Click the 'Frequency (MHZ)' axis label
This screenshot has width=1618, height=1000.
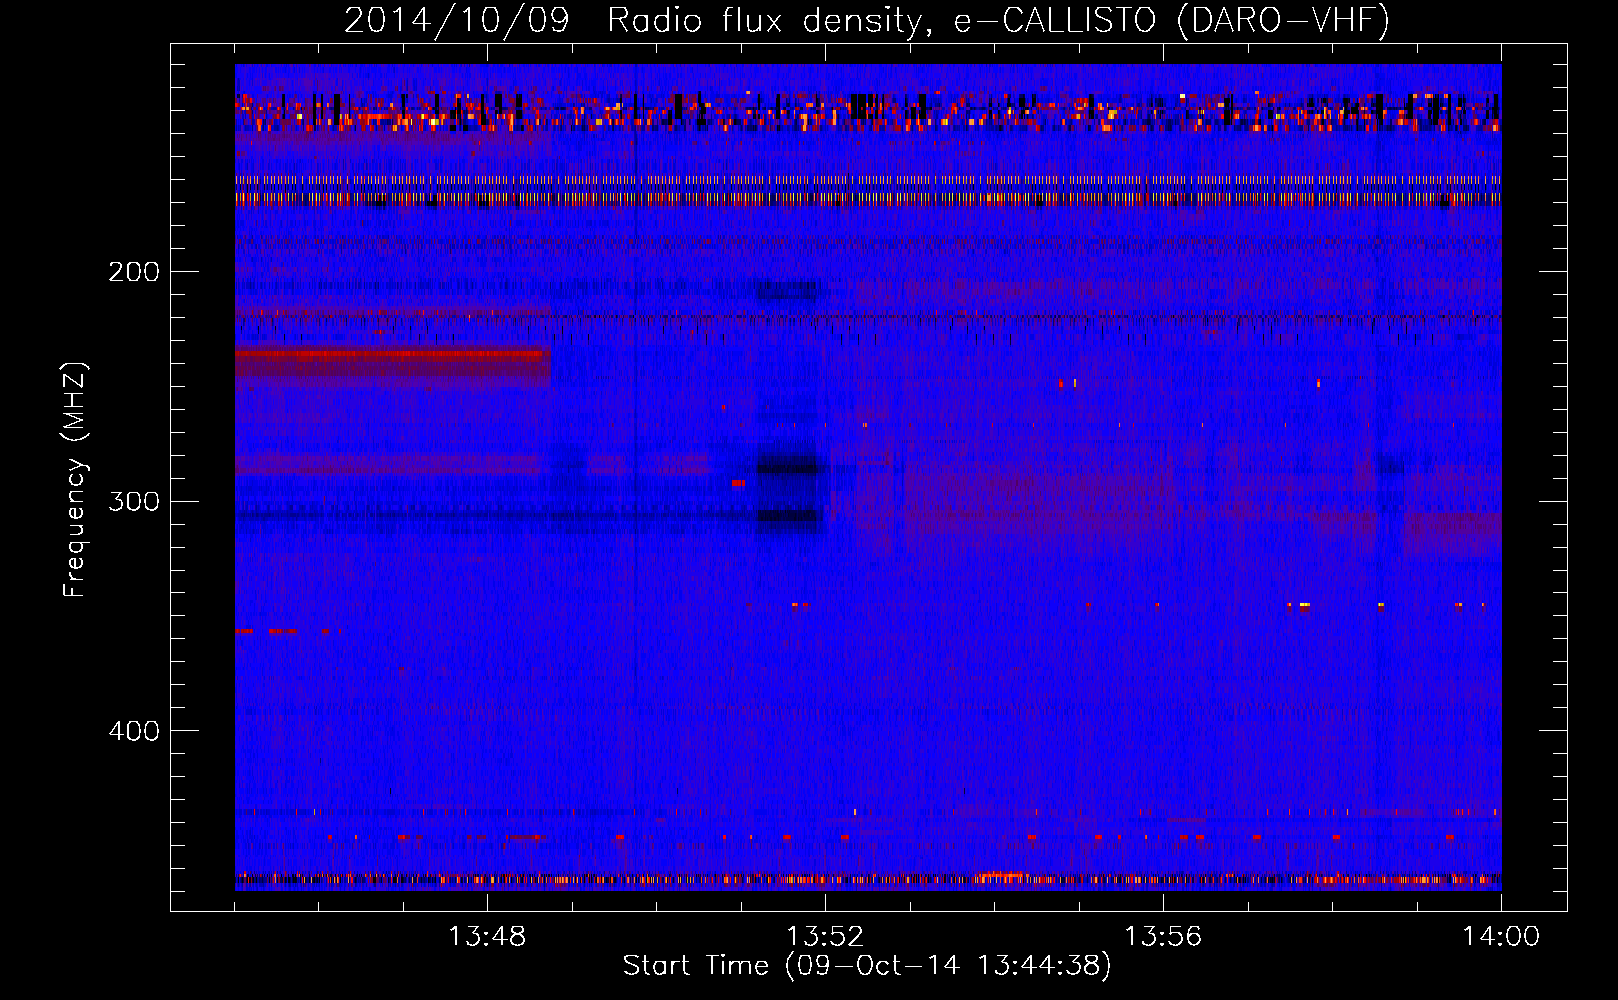point(75,480)
